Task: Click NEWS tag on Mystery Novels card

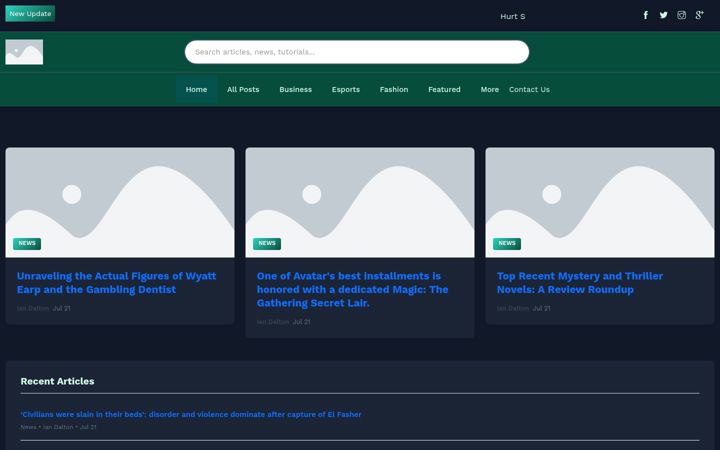Action: (507, 243)
